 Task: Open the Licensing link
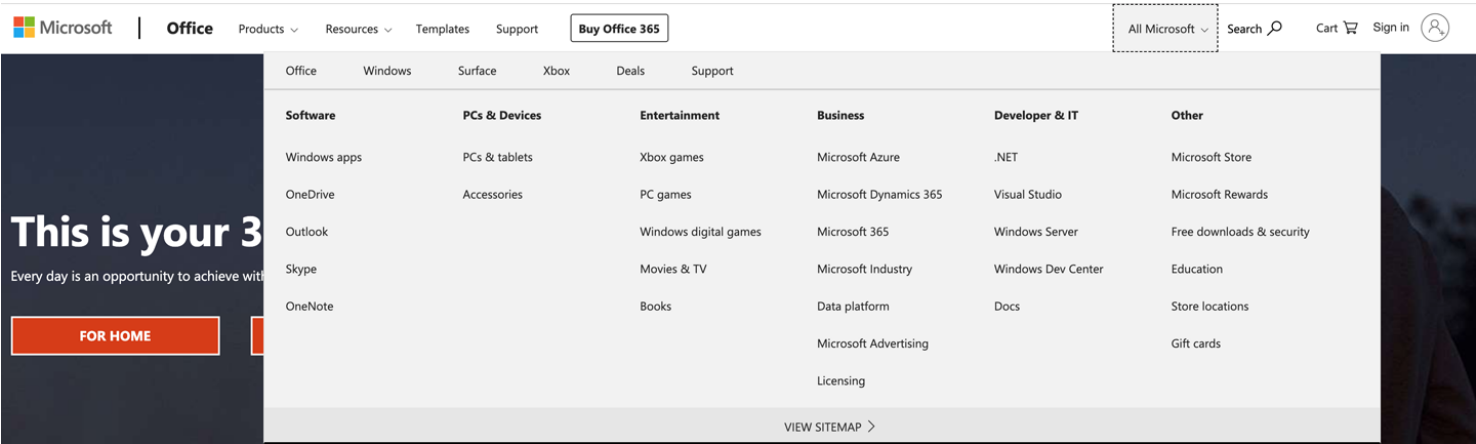click(841, 380)
